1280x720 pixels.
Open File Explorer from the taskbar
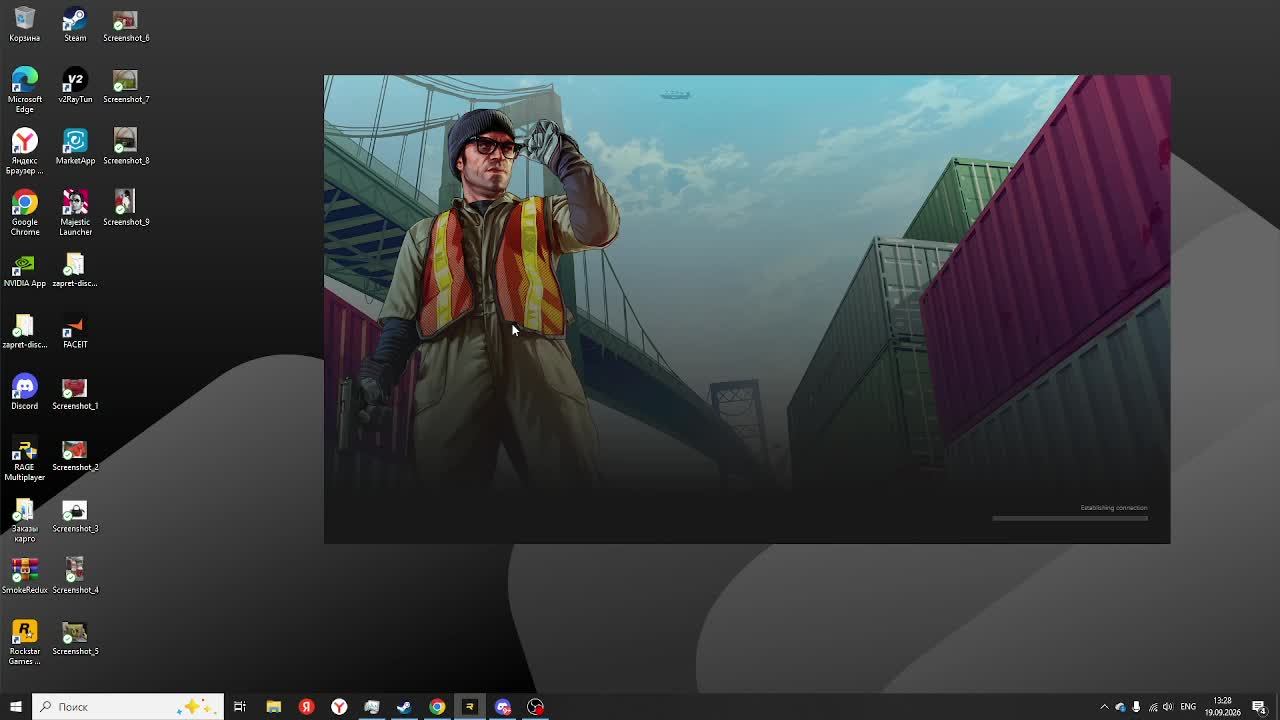(273, 707)
